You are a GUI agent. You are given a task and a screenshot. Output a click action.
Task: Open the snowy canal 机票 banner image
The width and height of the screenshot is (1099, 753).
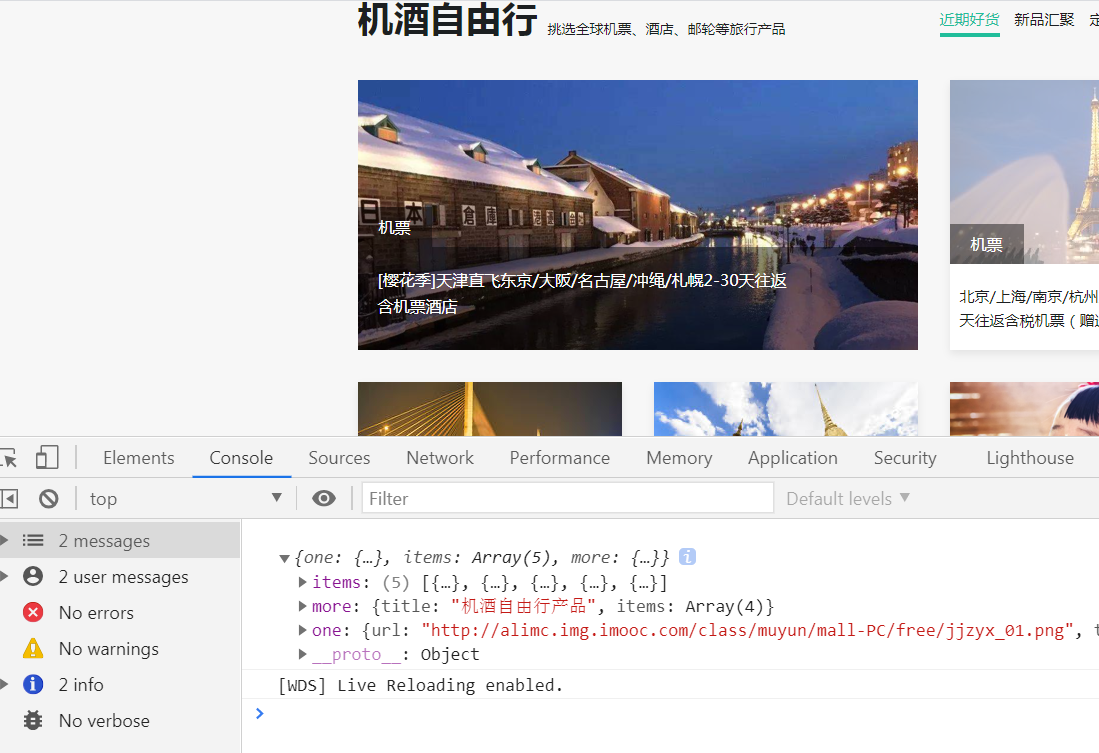638,215
